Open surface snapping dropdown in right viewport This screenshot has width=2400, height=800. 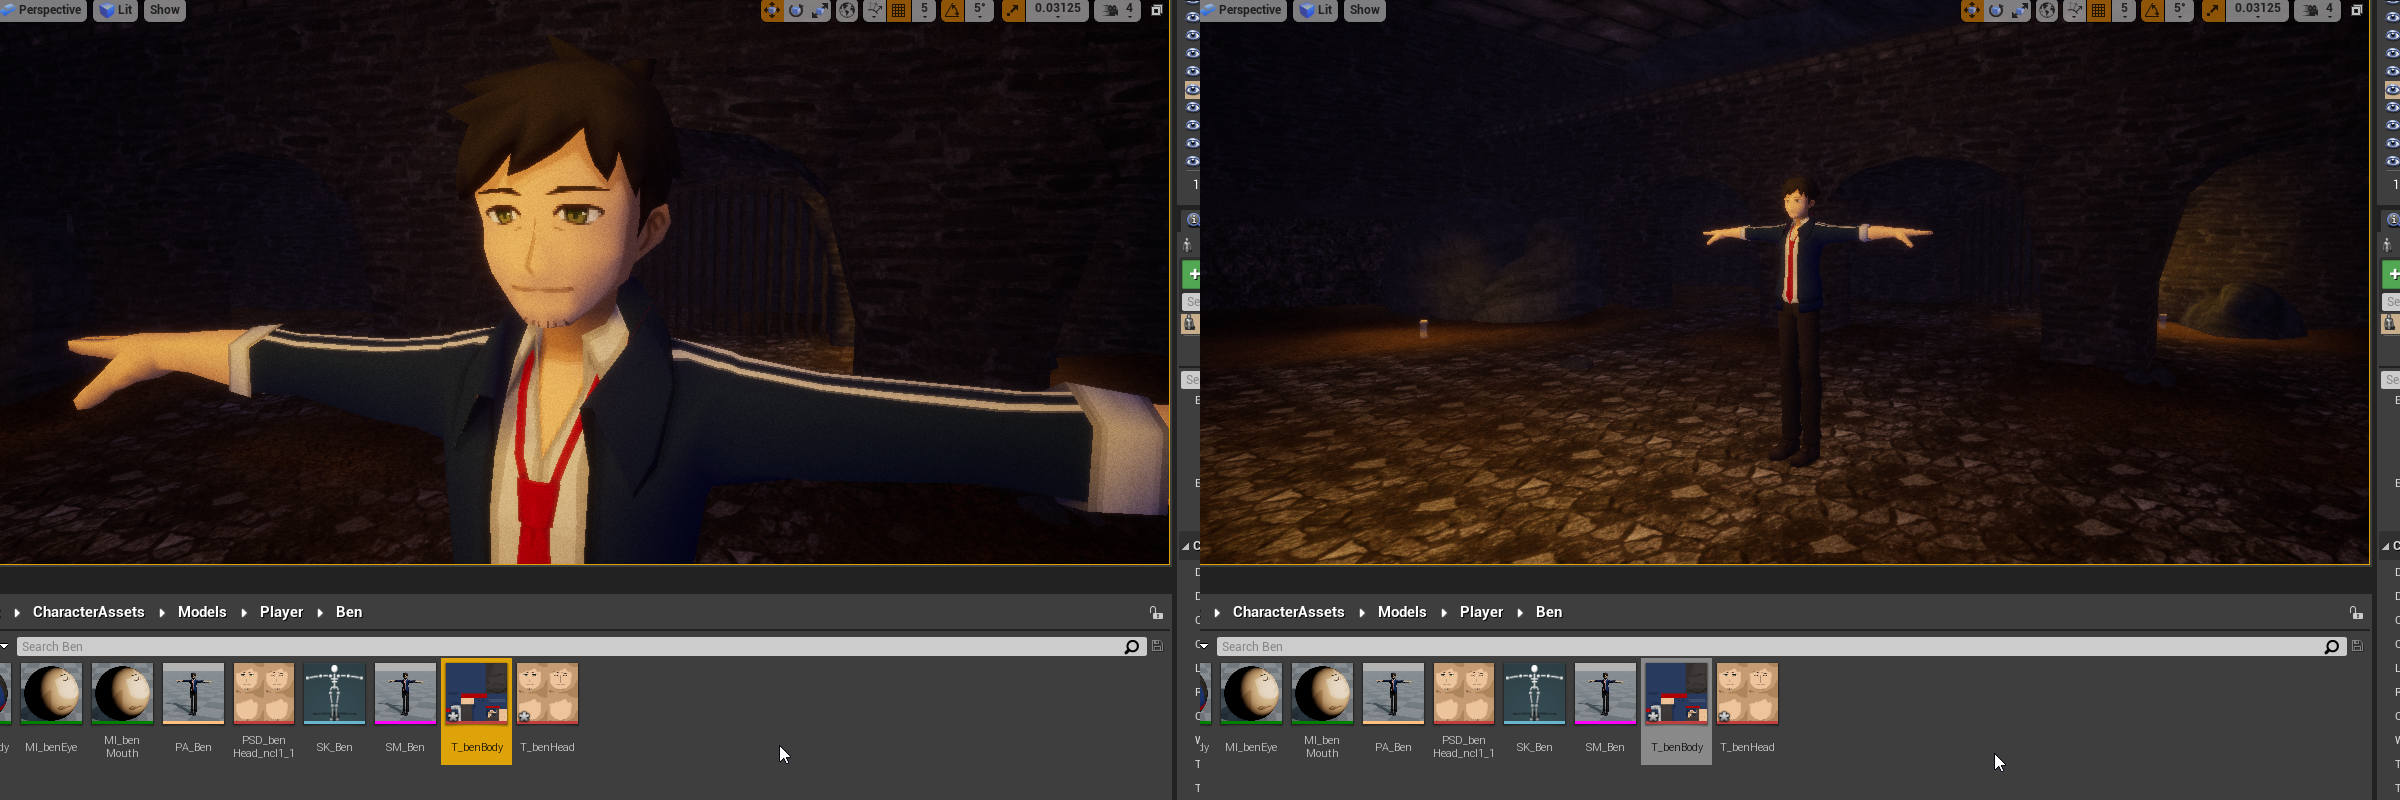2073,10
